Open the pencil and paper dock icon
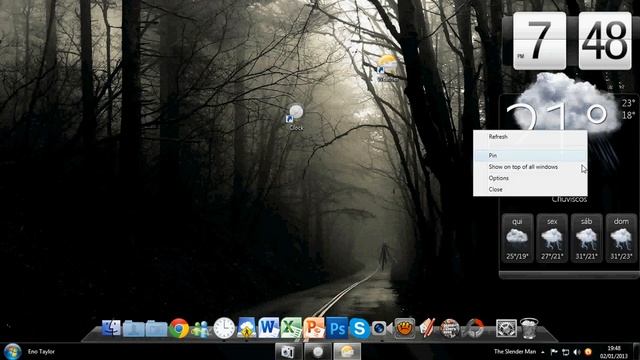The height and width of the screenshot is (360, 640). pyautogui.click(x=427, y=328)
